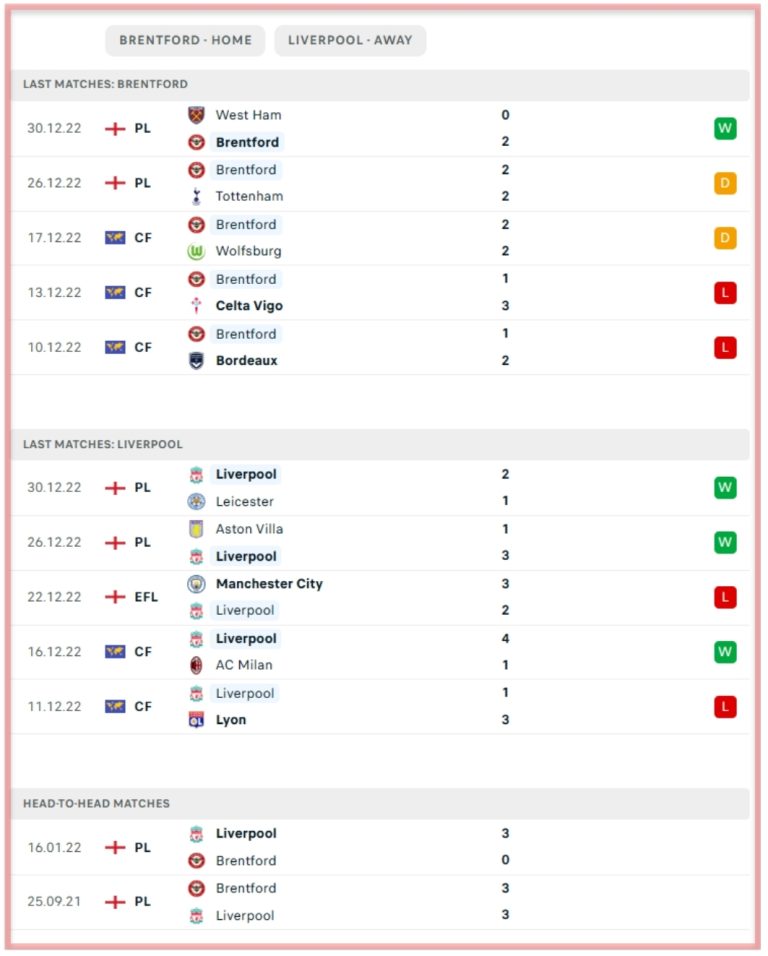Click the West Ham club crest
768x956 pixels.
pyautogui.click(x=196, y=115)
